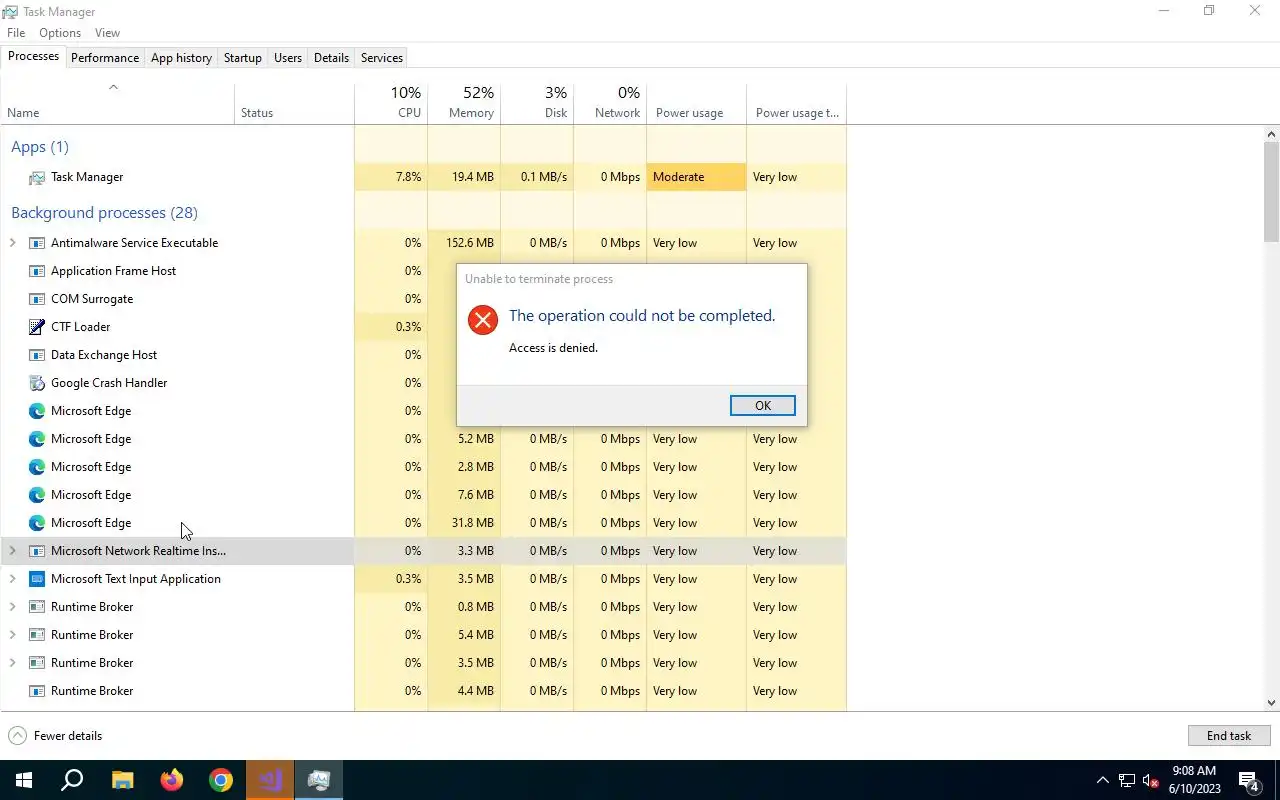
Task: Open Visual Studio from the taskbar
Action: tap(270, 780)
